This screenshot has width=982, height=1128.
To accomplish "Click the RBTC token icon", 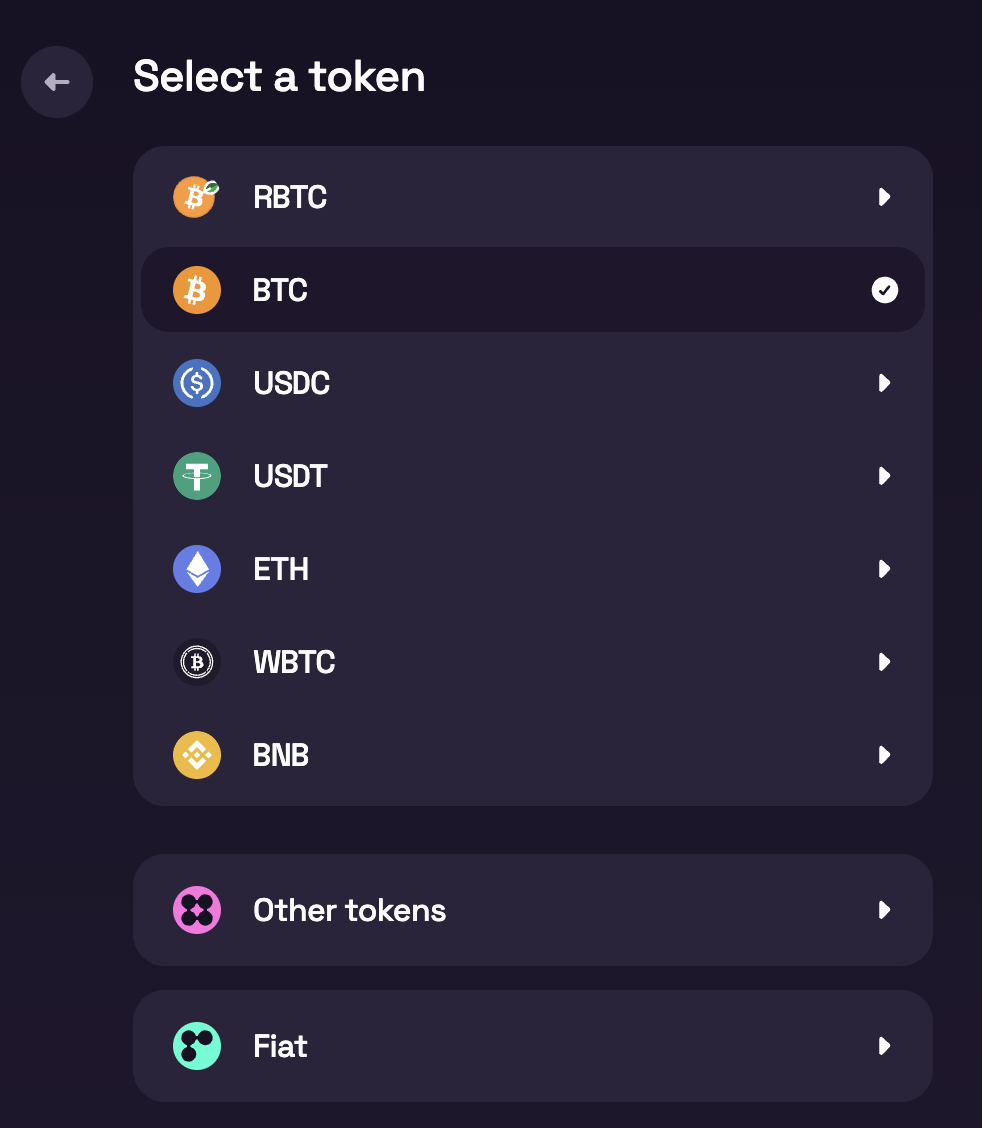I will (195, 197).
